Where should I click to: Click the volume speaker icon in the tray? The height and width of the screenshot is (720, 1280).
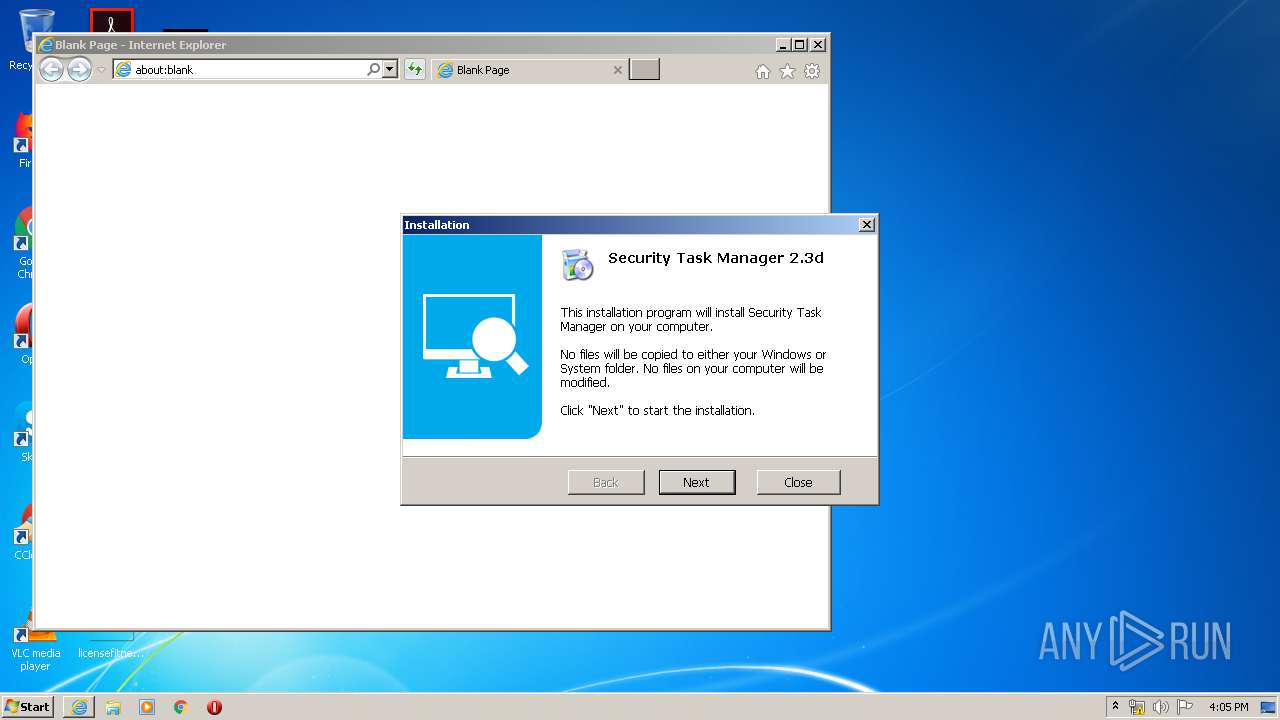[x=1161, y=707]
